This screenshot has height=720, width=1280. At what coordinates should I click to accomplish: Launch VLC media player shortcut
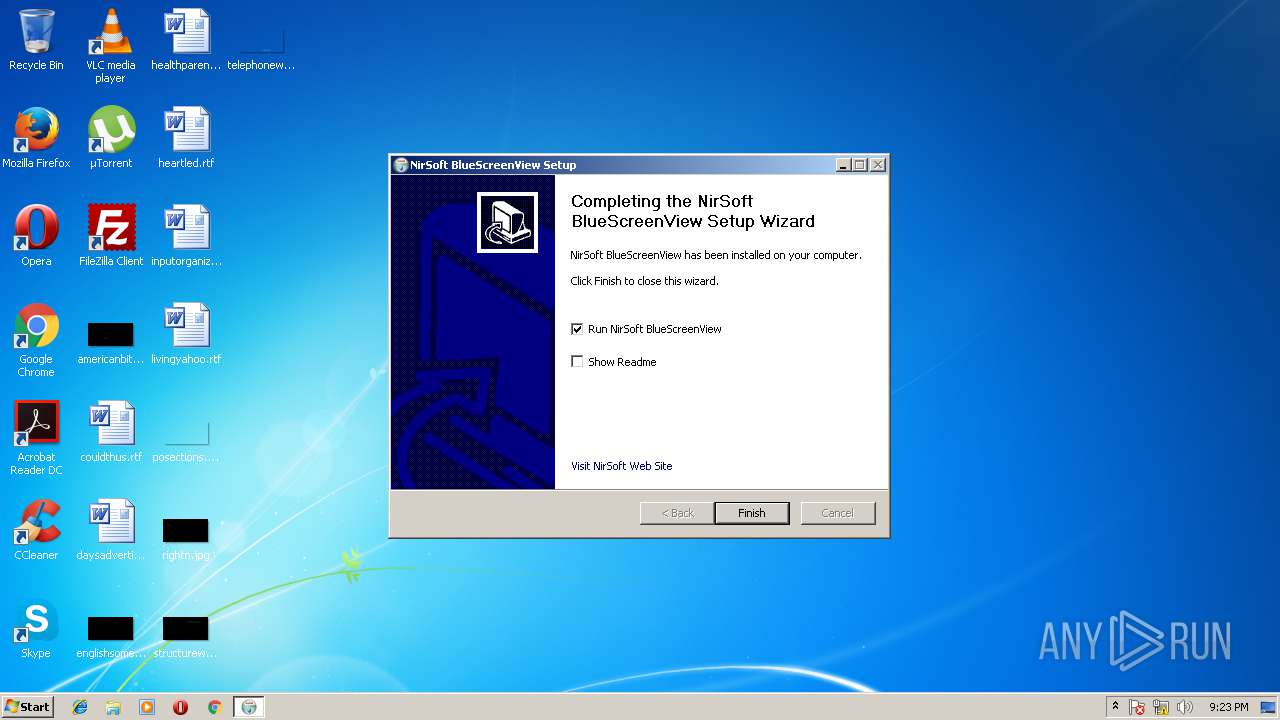[110, 45]
